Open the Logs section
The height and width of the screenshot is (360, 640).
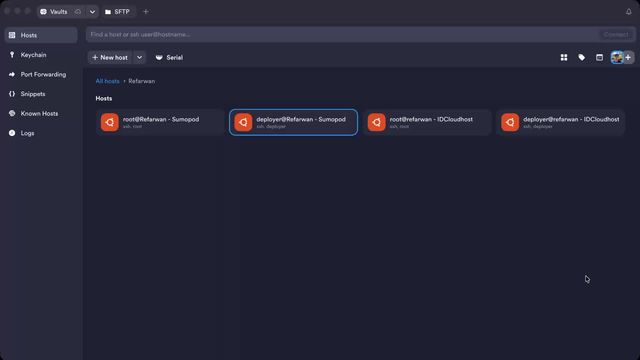coord(41,133)
